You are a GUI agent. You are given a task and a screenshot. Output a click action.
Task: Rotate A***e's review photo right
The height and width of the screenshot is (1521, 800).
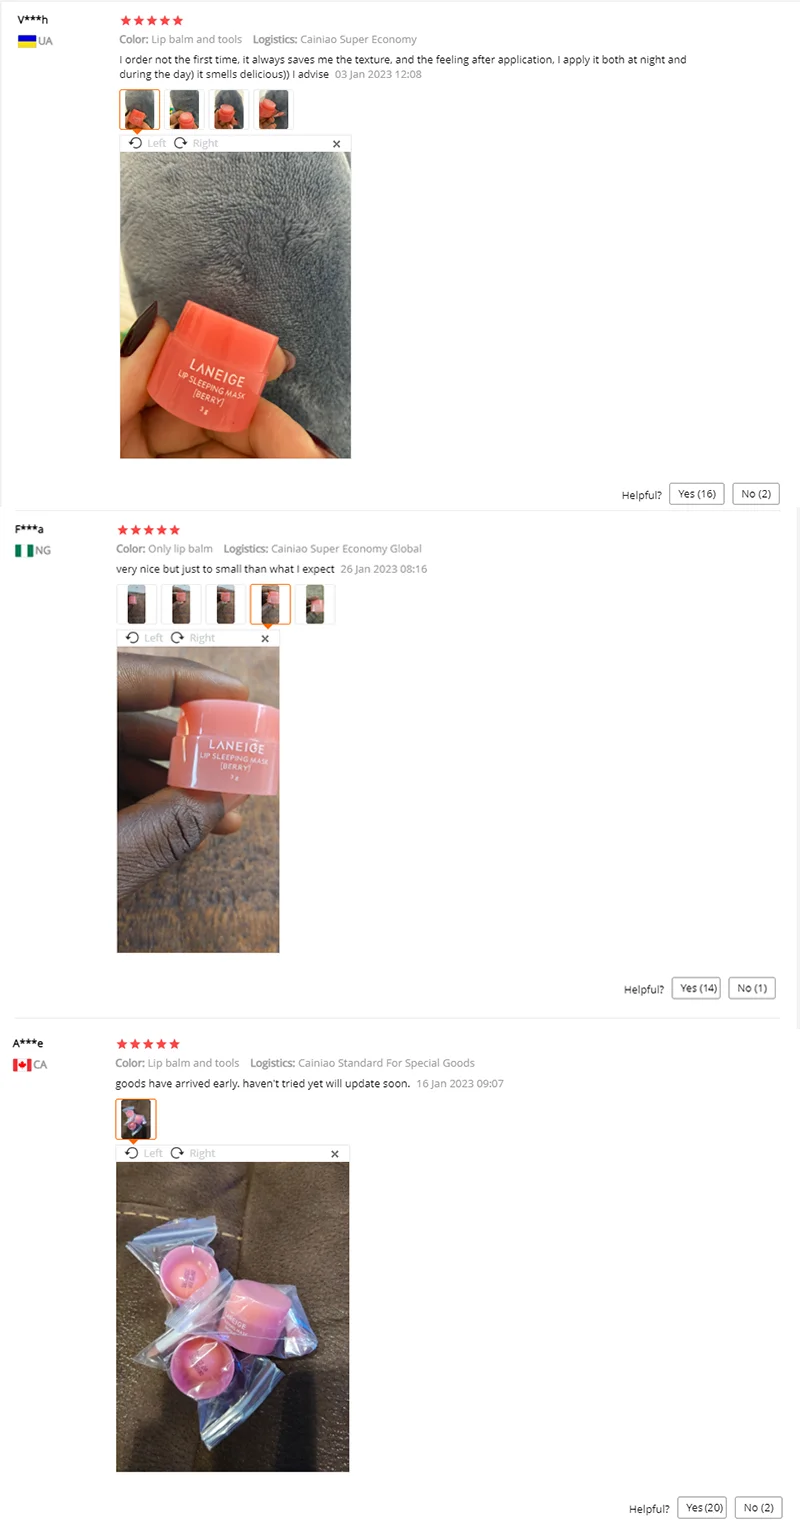pyautogui.click(x=193, y=1153)
